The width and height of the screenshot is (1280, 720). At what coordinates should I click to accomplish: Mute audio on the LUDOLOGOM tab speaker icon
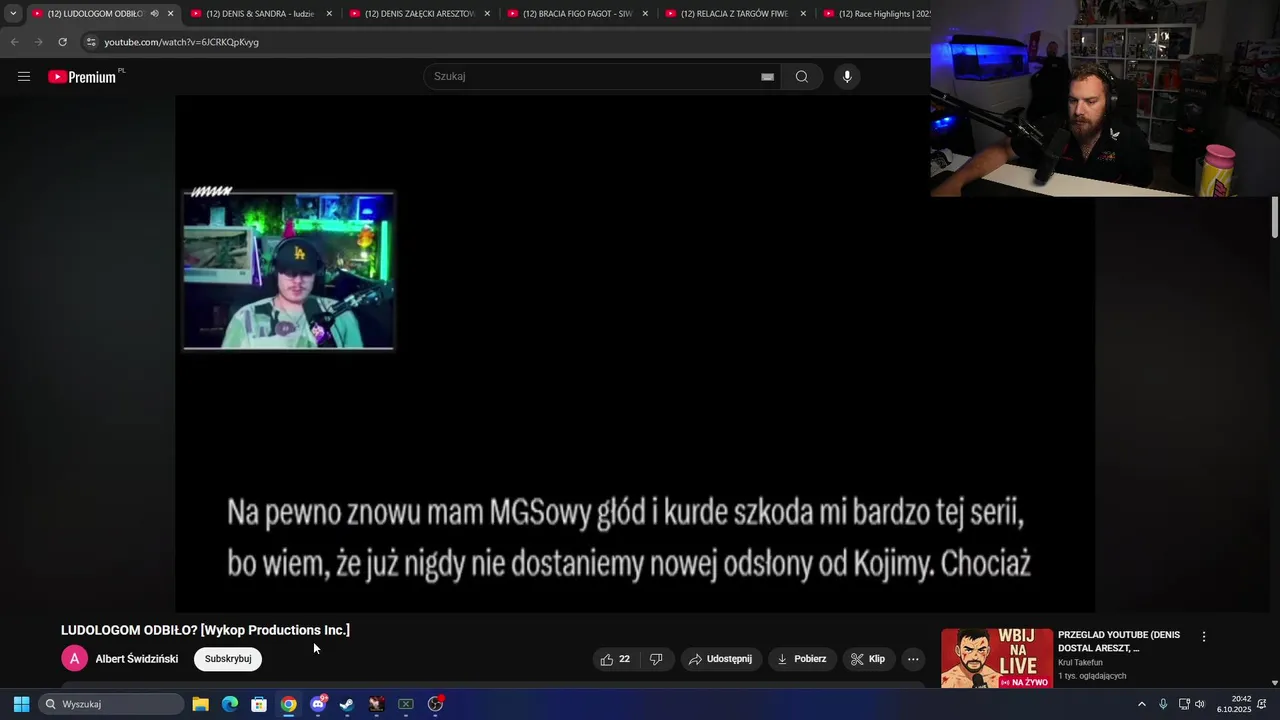point(154,14)
